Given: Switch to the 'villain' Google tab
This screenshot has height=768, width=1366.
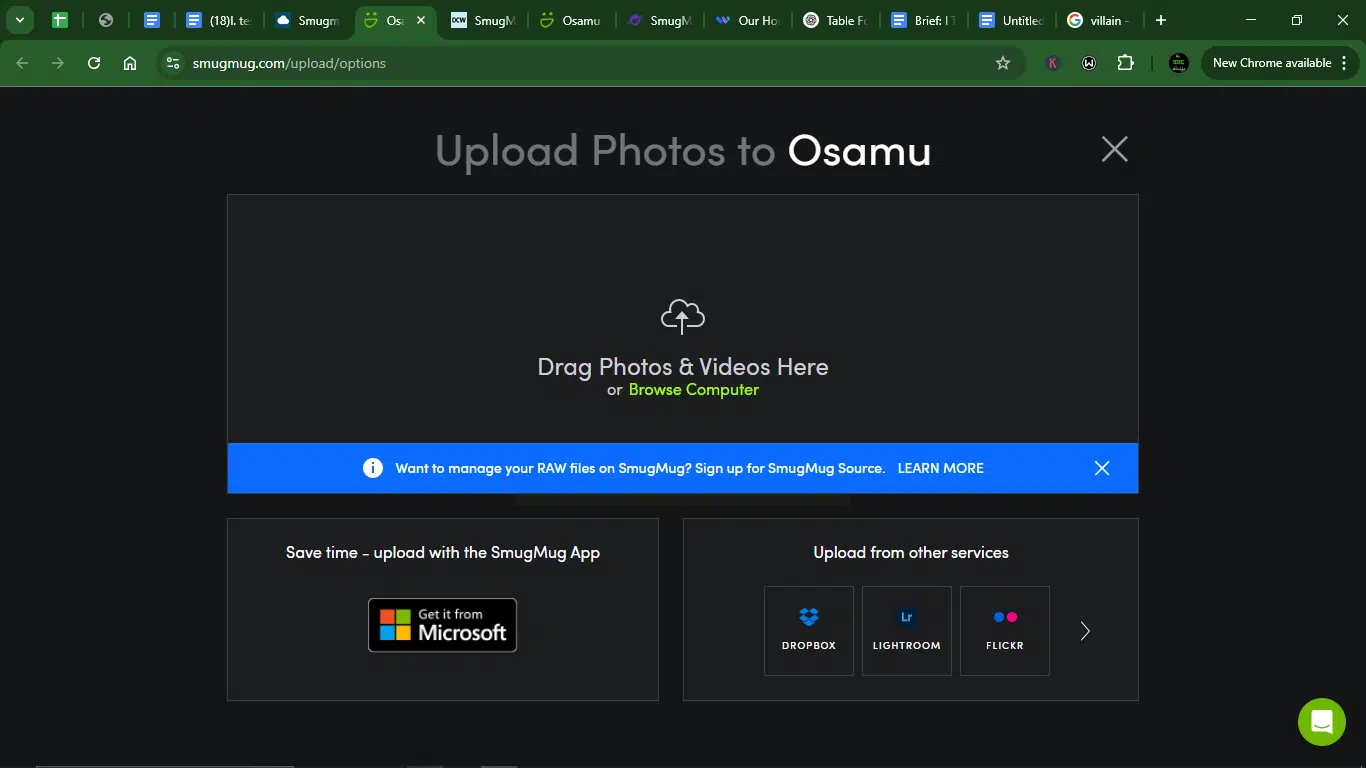Looking at the screenshot, I should (1099, 20).
